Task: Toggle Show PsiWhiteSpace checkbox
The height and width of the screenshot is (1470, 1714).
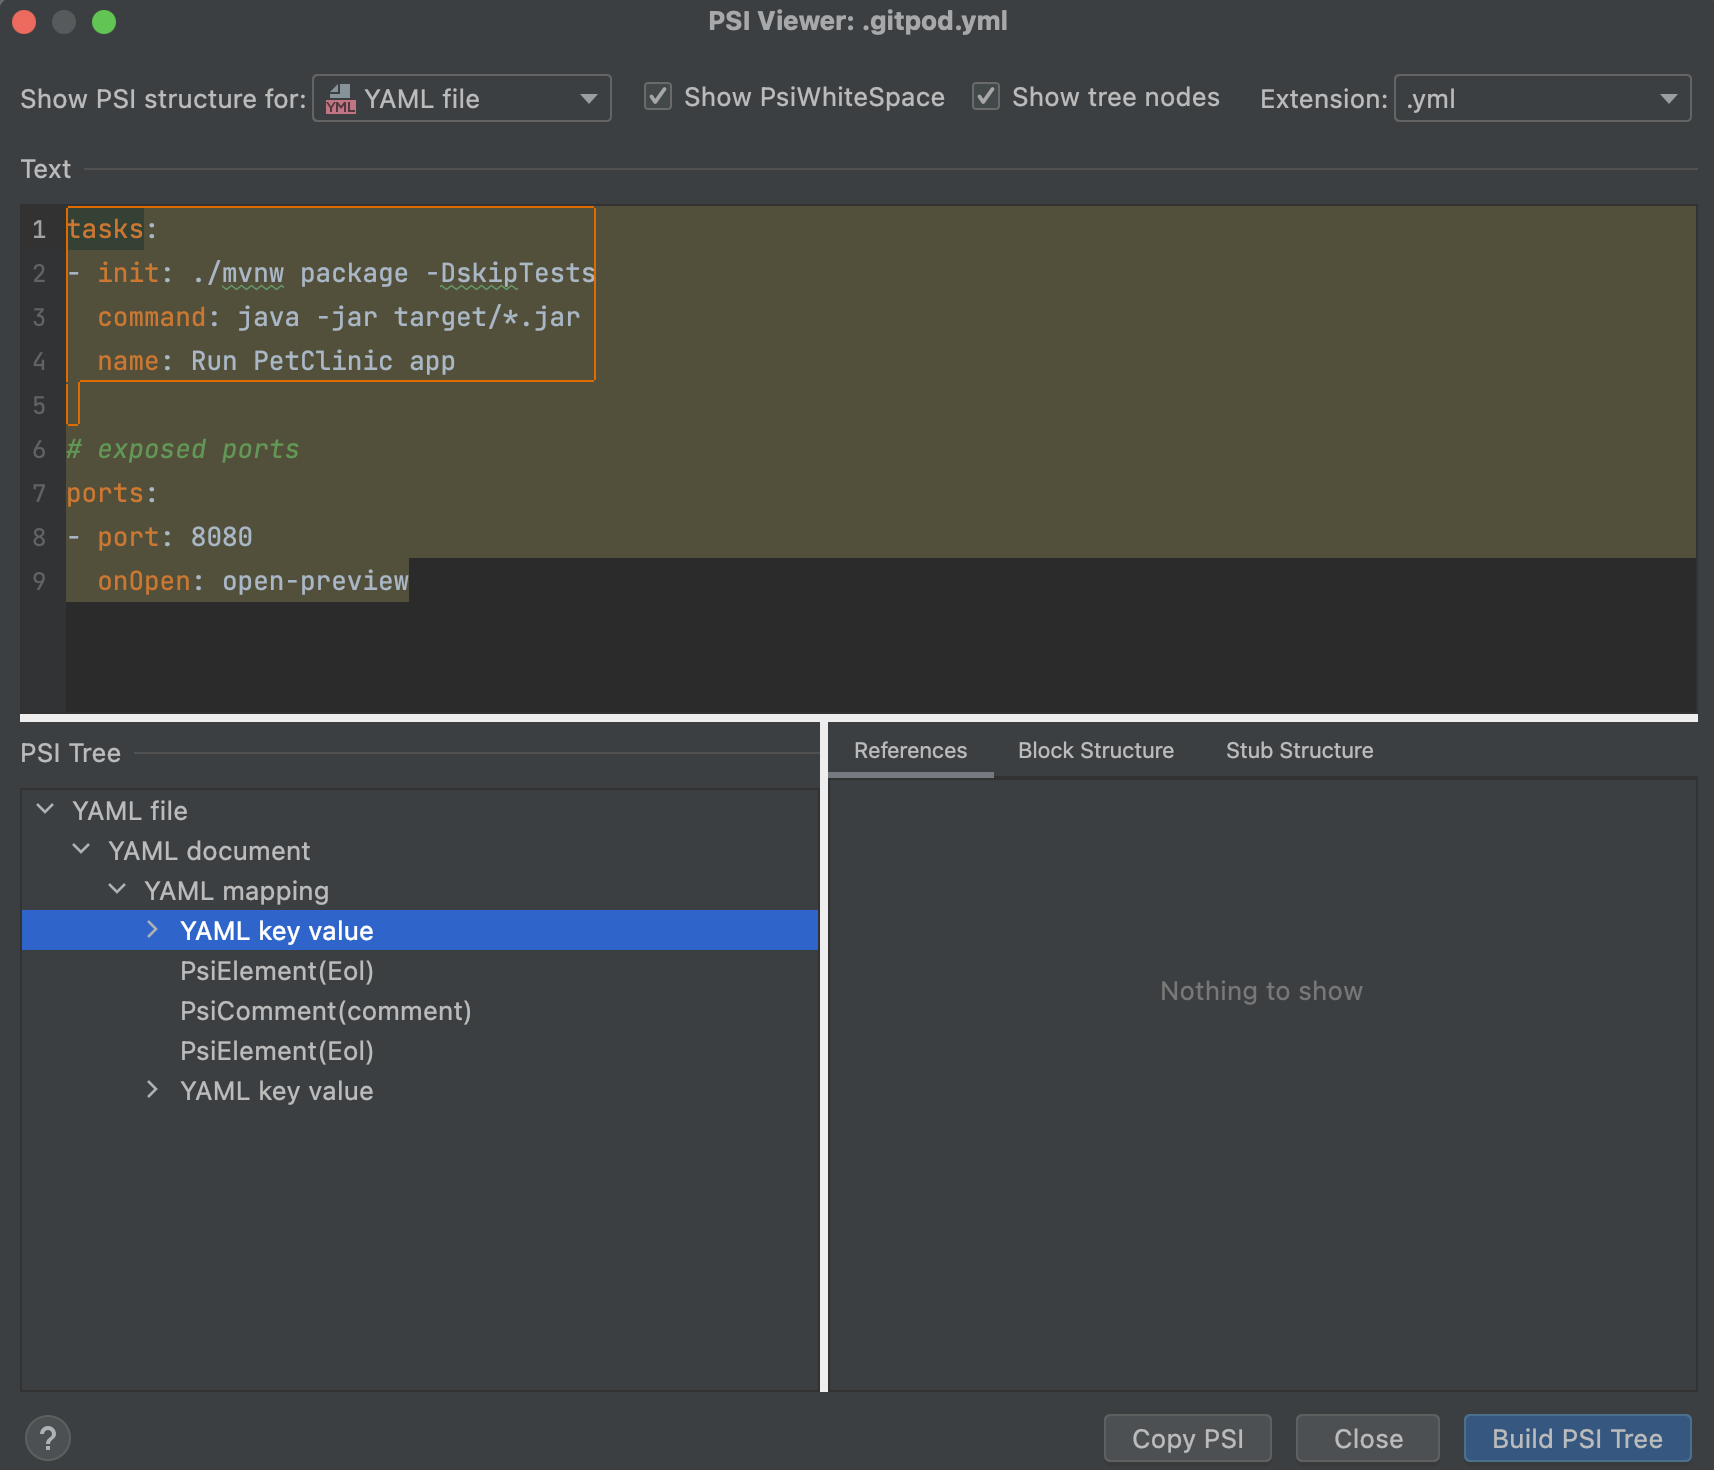Action: 657,97
